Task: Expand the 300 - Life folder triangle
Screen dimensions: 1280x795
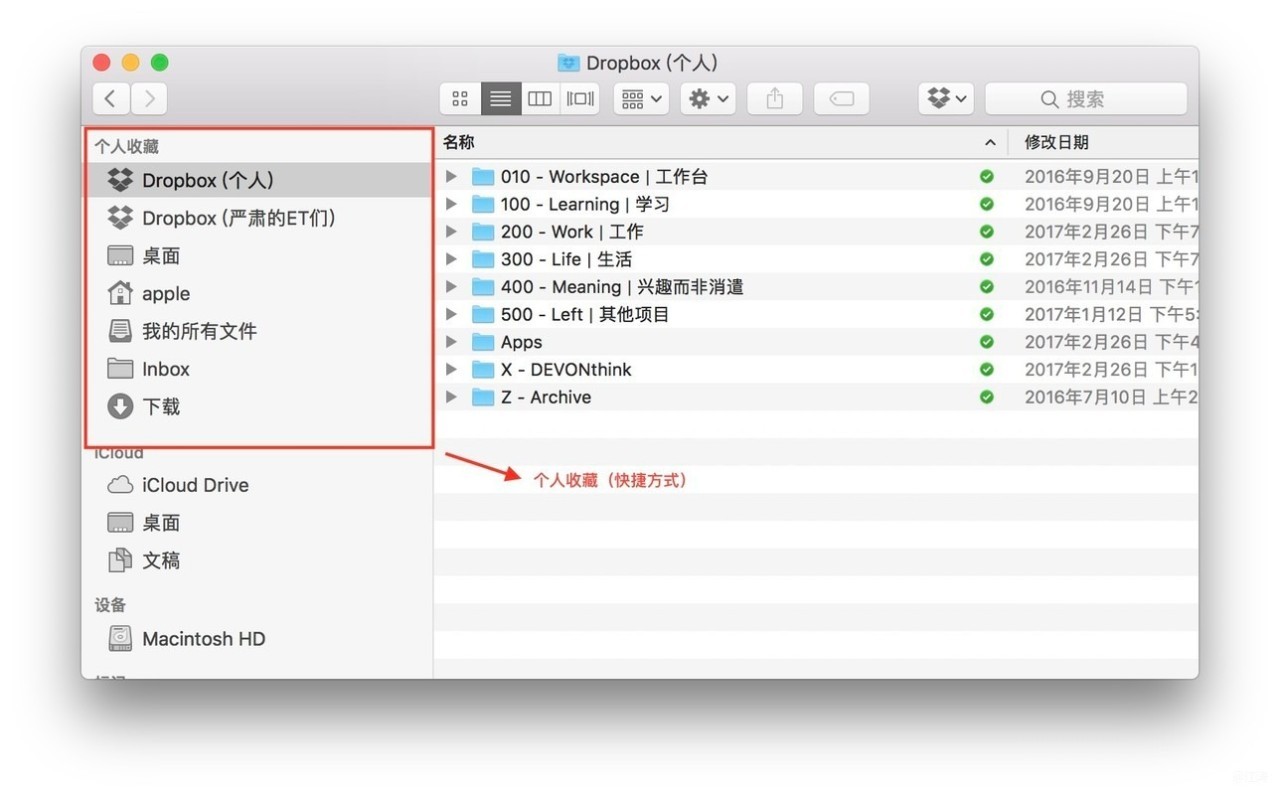Action: [451, 259]
